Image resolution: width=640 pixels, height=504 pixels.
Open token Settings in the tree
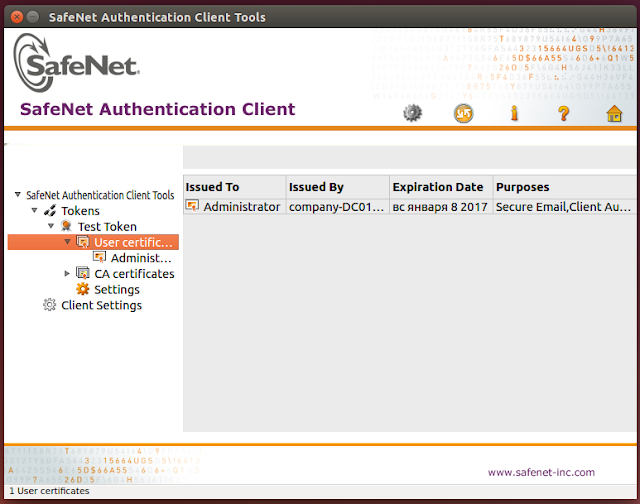click(117, 289)
